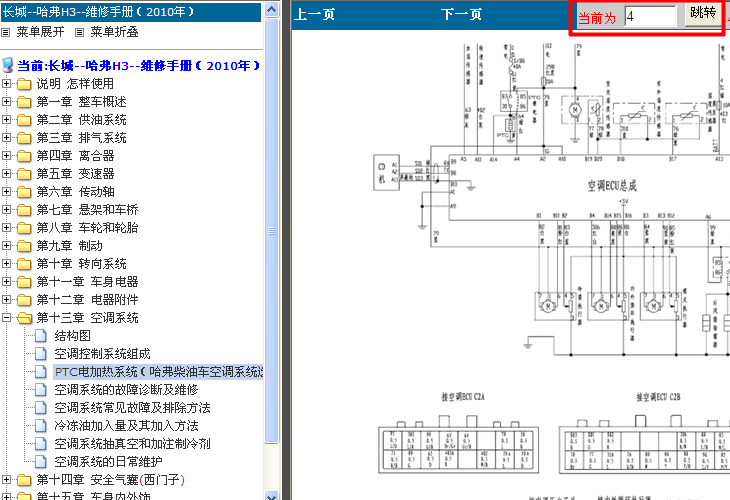Go to next page 下一页

tap(461, 14)
